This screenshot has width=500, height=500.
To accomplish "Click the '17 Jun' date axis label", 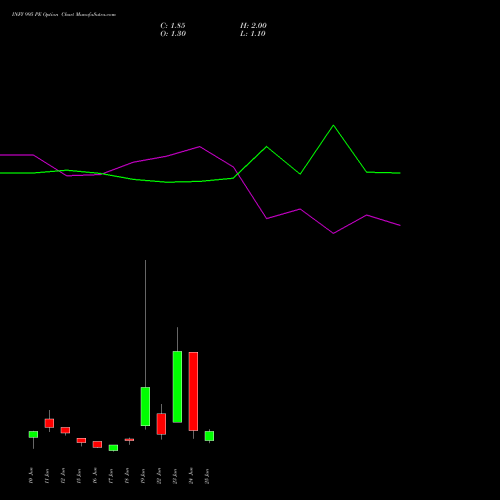I will click(x=111, y=476).
